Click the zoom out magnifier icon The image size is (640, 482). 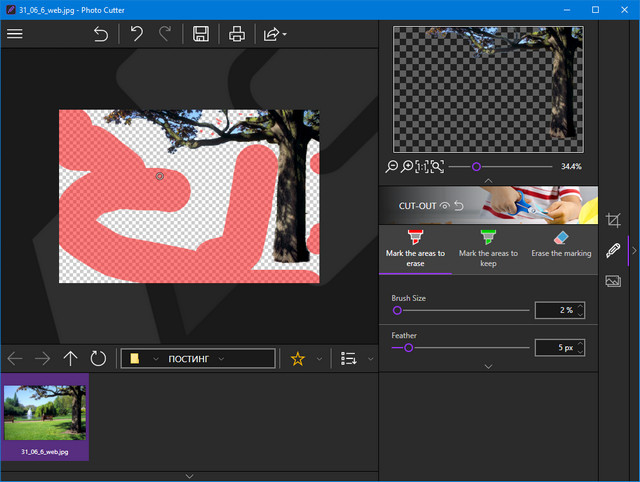point(392,166)
